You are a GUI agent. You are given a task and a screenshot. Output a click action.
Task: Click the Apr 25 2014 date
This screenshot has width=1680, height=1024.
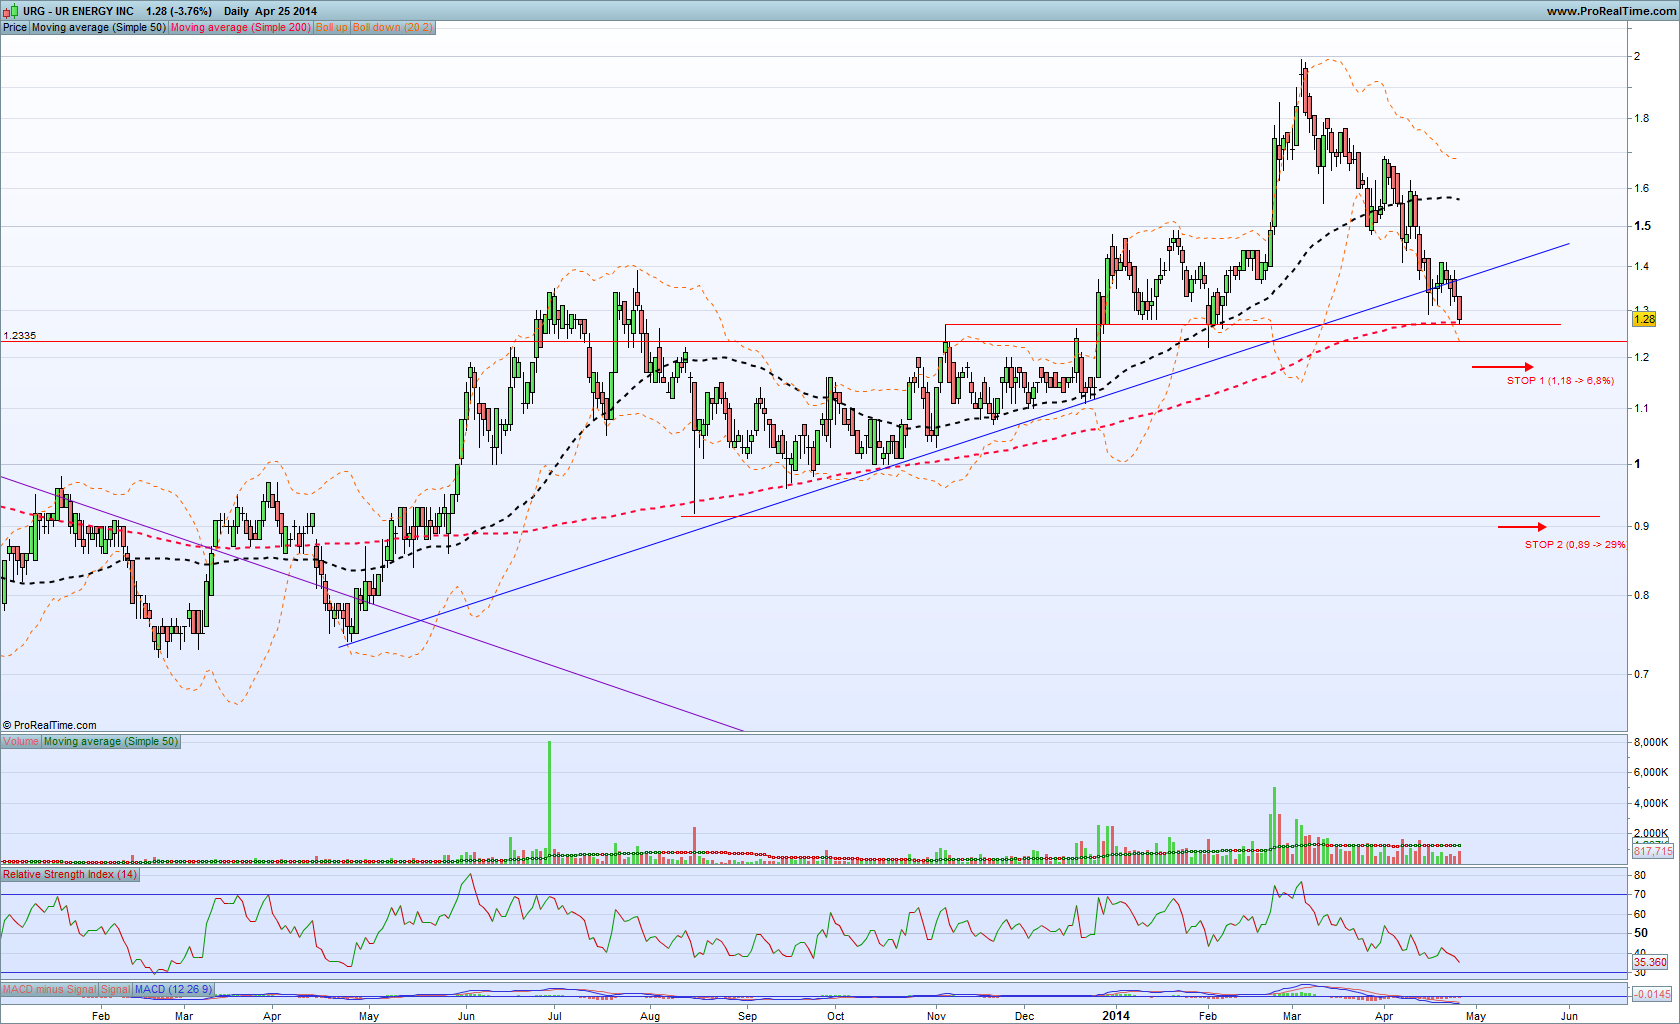286,12
